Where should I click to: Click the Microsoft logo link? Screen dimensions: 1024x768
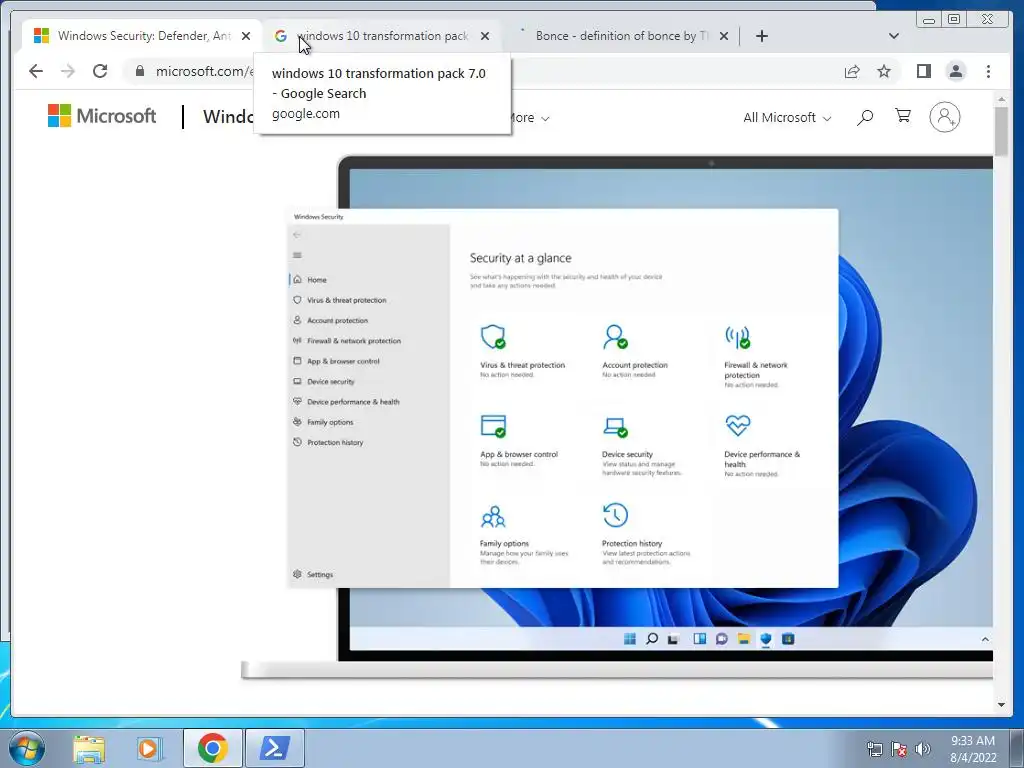pos(102,116)
